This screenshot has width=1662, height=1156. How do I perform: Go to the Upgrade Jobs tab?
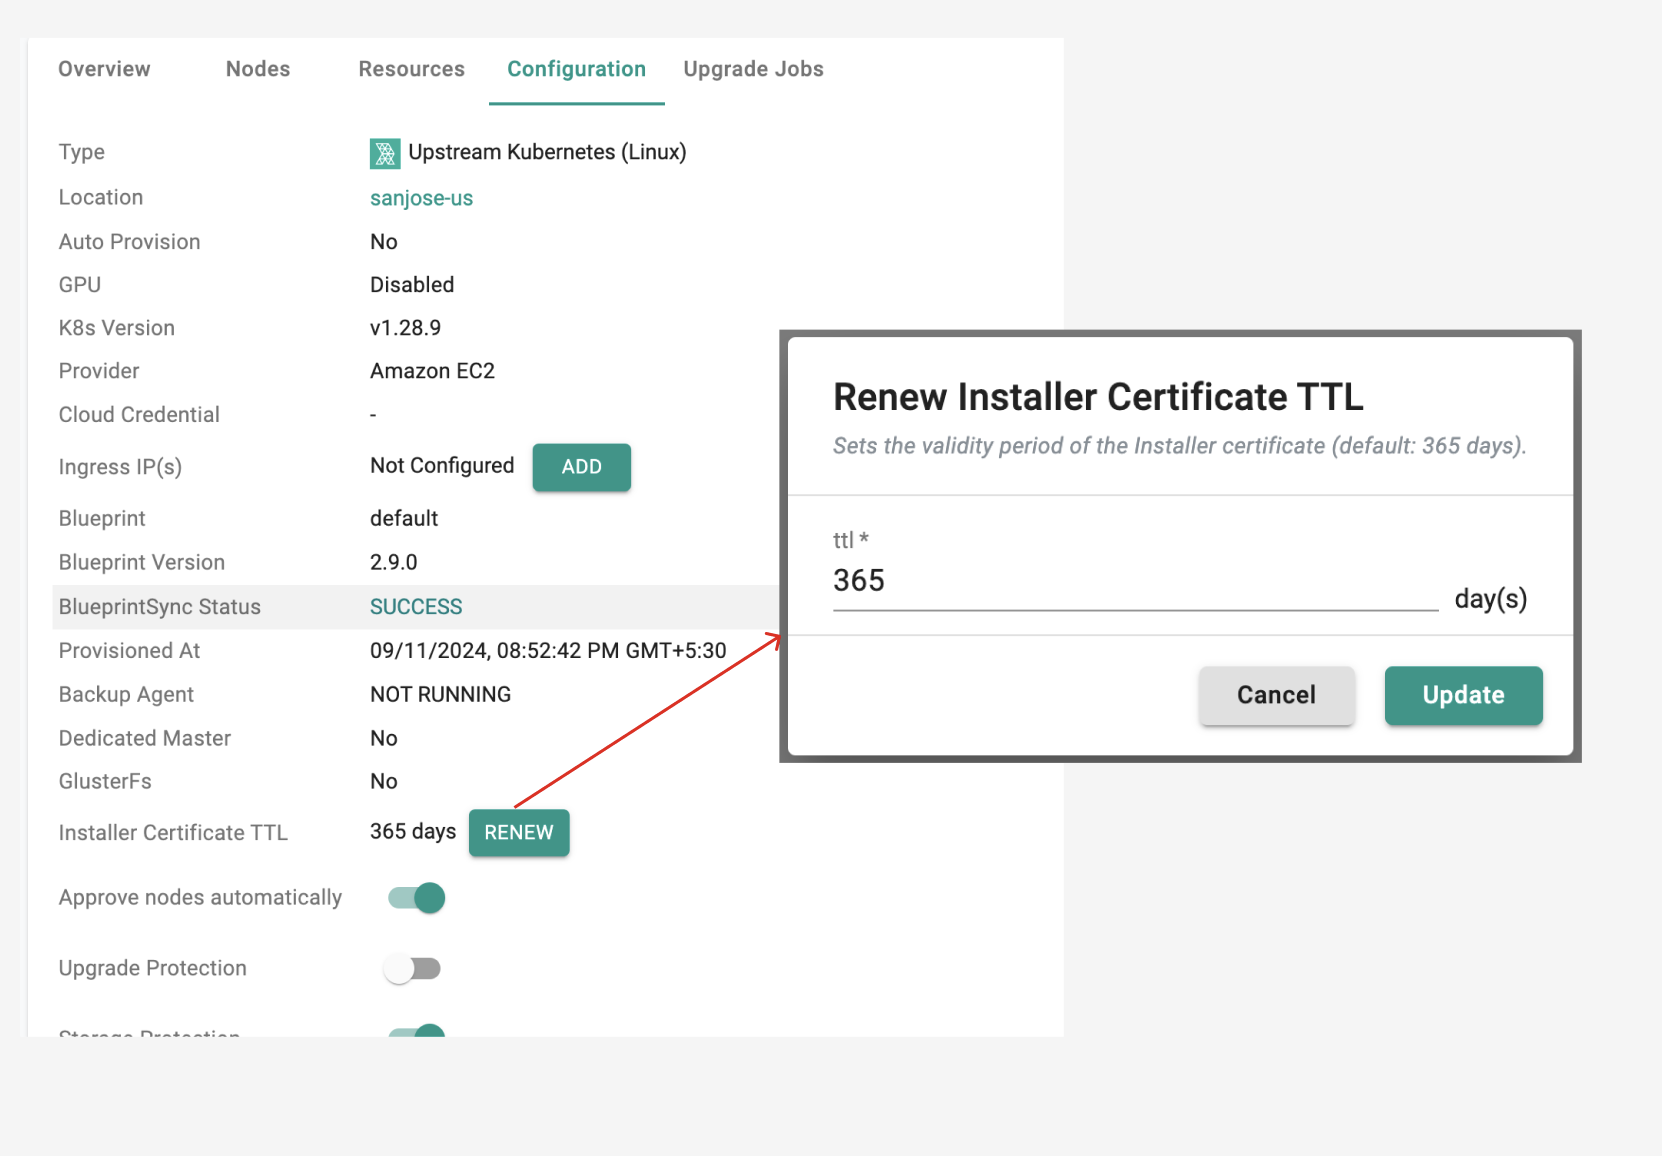753,69
